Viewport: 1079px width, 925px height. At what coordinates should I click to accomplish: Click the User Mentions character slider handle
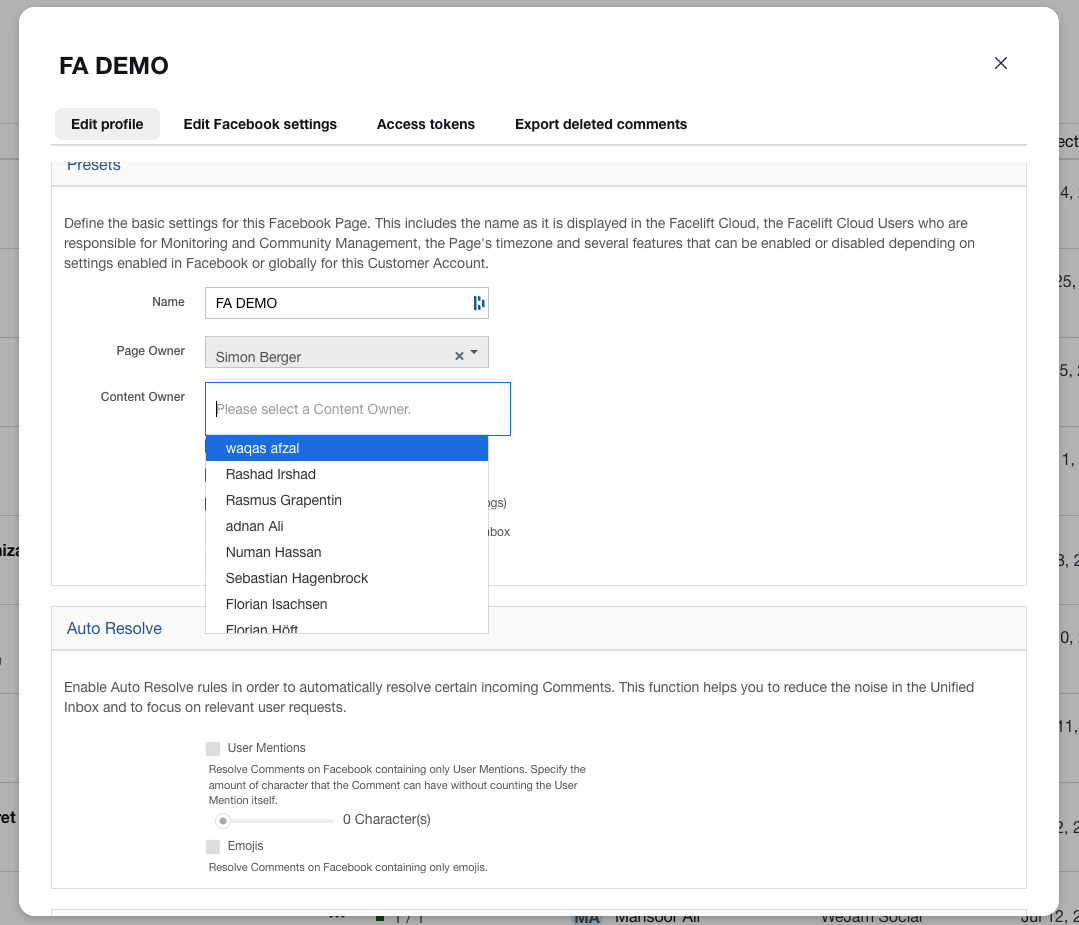pos(222,820)
